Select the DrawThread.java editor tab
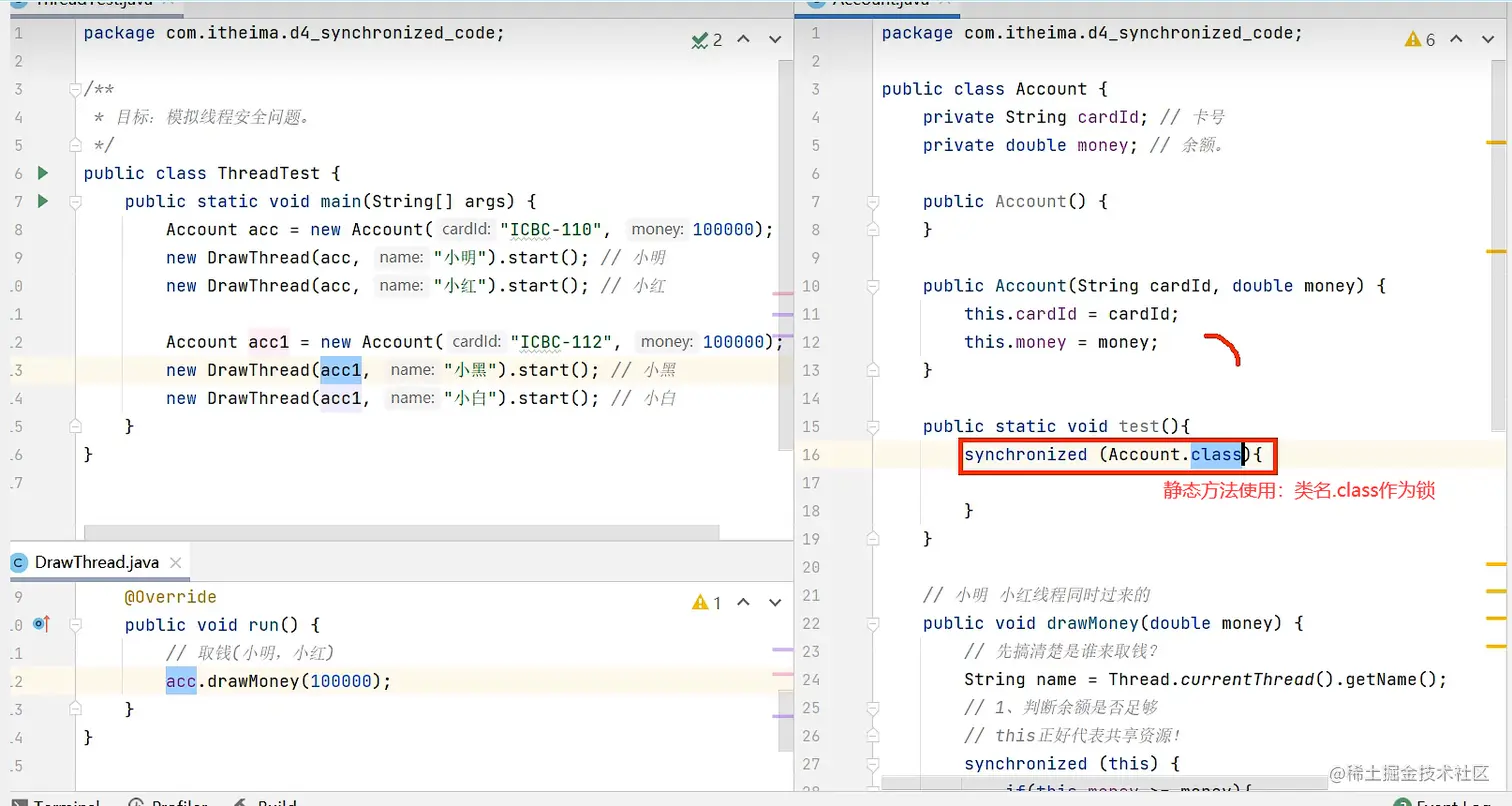The image size is (1512, 806). 96,562
